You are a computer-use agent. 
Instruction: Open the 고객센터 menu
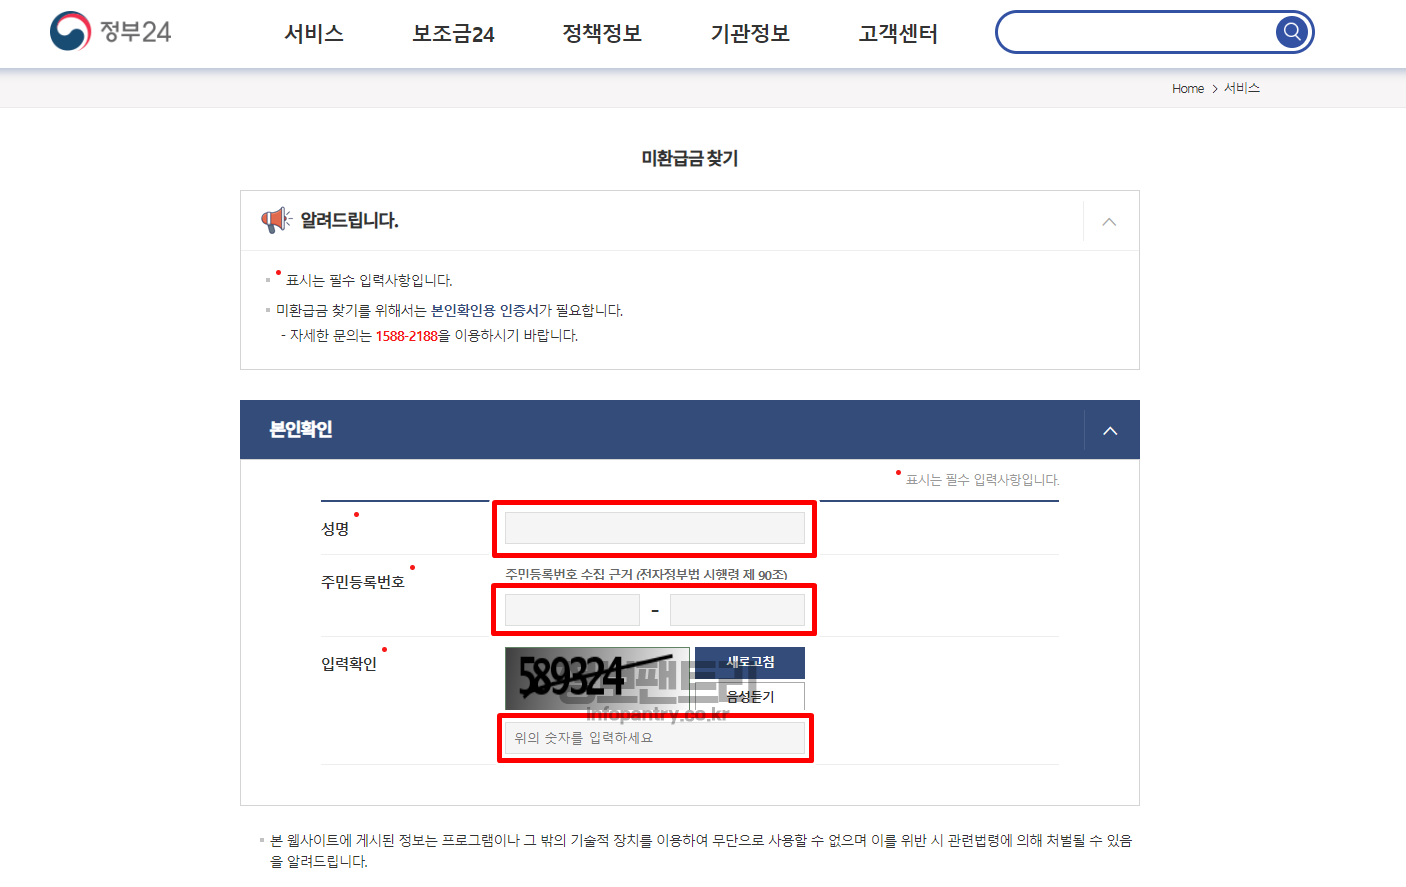coord(898,34)
